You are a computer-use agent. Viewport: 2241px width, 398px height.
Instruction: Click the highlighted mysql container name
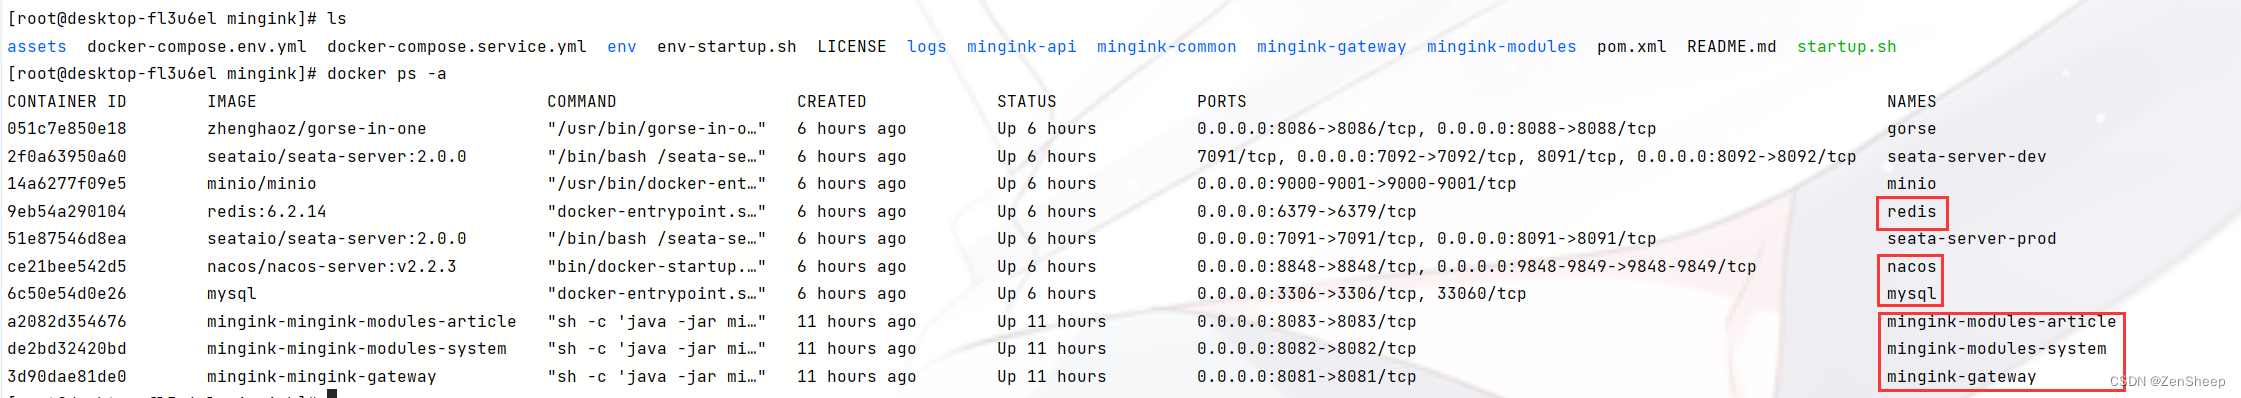pyautogui.click(x=1911, y=293)
